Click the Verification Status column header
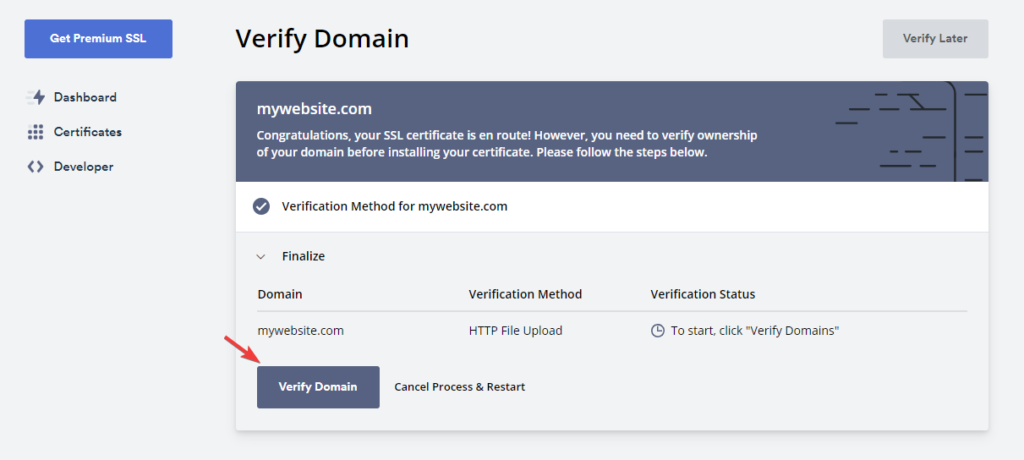1024x460 pixels. [703, 295]
